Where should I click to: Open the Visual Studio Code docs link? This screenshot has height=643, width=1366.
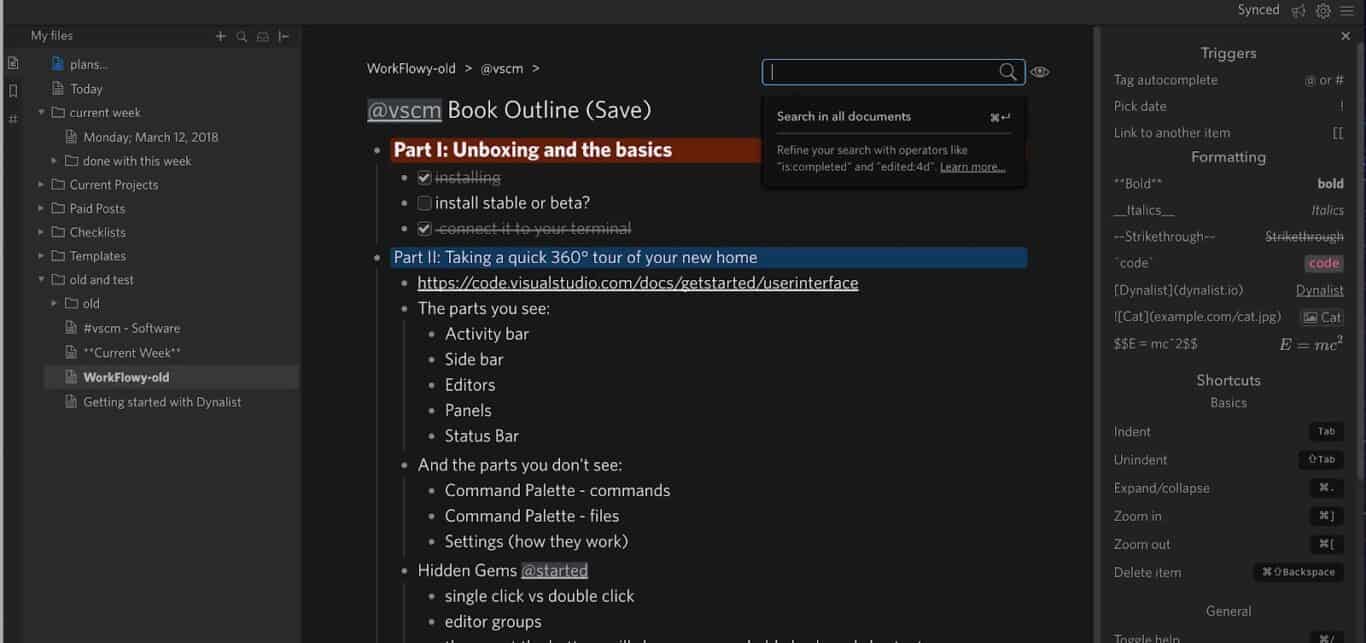coord(637,283)
